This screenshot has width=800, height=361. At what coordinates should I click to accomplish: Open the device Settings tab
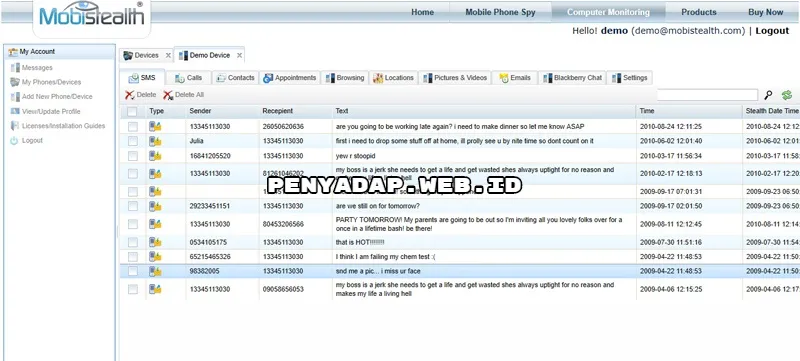[x=629, y=78]
